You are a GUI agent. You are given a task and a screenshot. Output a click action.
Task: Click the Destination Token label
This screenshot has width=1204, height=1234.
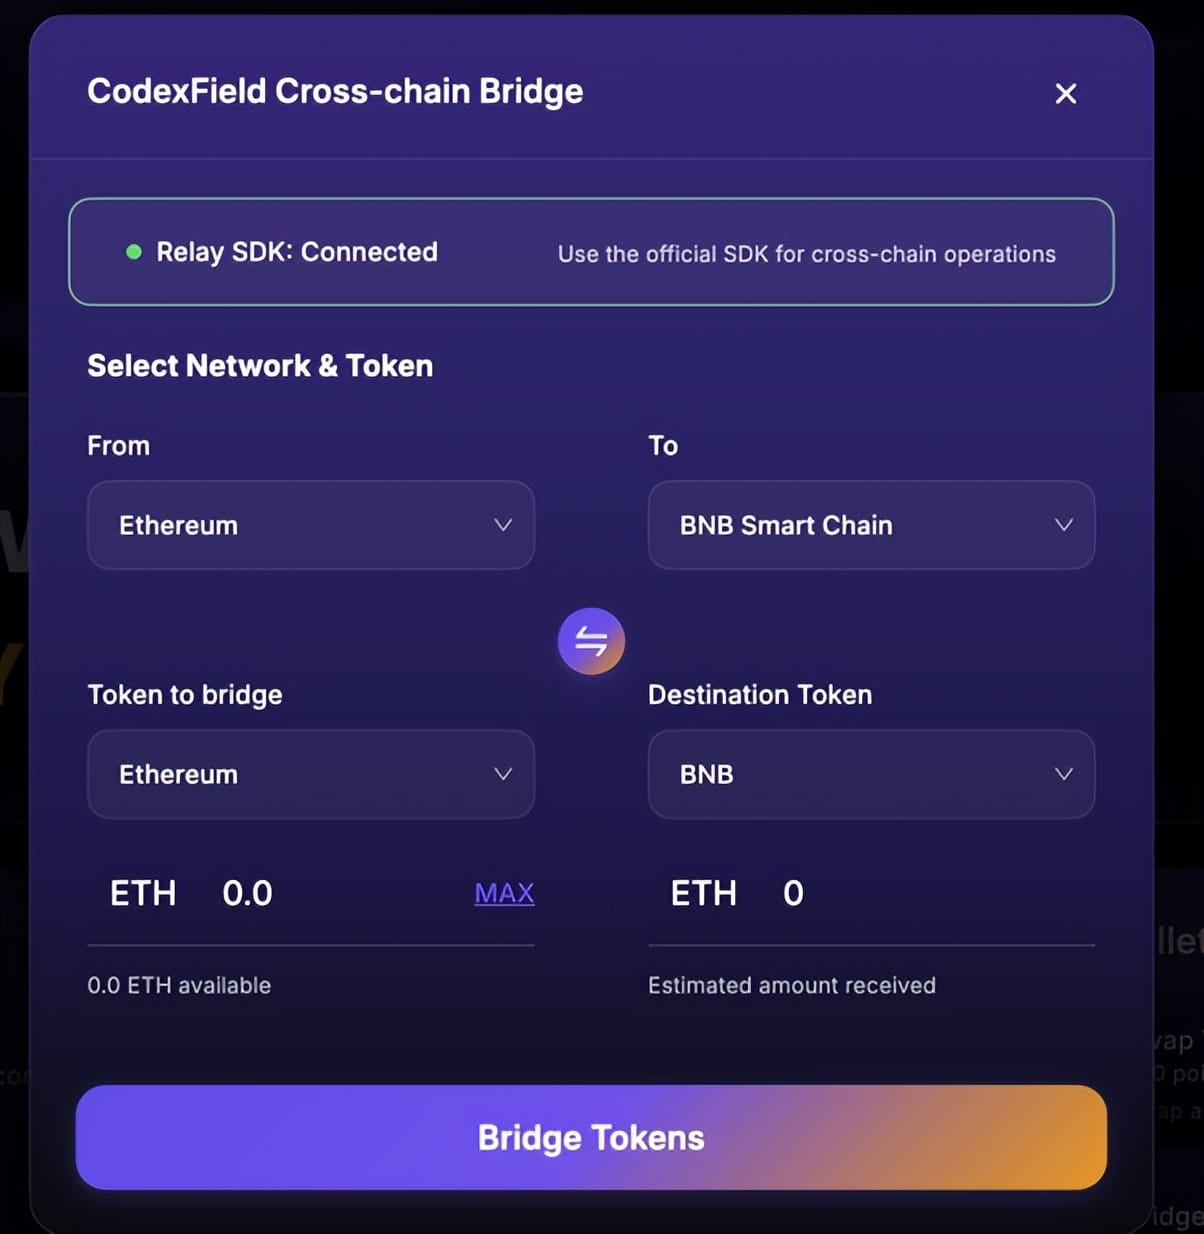pos(759,695)
